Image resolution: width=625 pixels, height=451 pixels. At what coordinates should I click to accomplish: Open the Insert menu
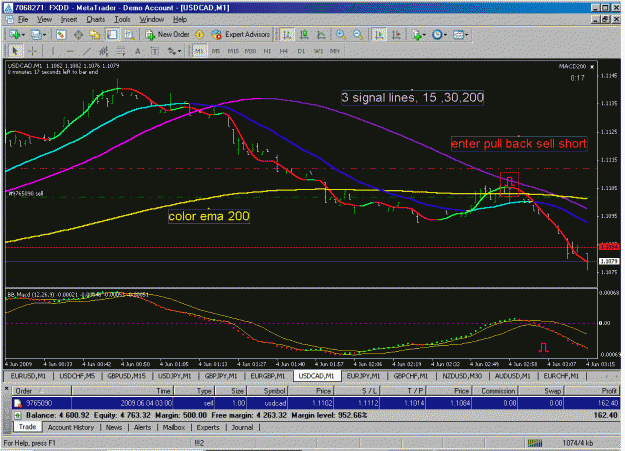pos(69,19)
